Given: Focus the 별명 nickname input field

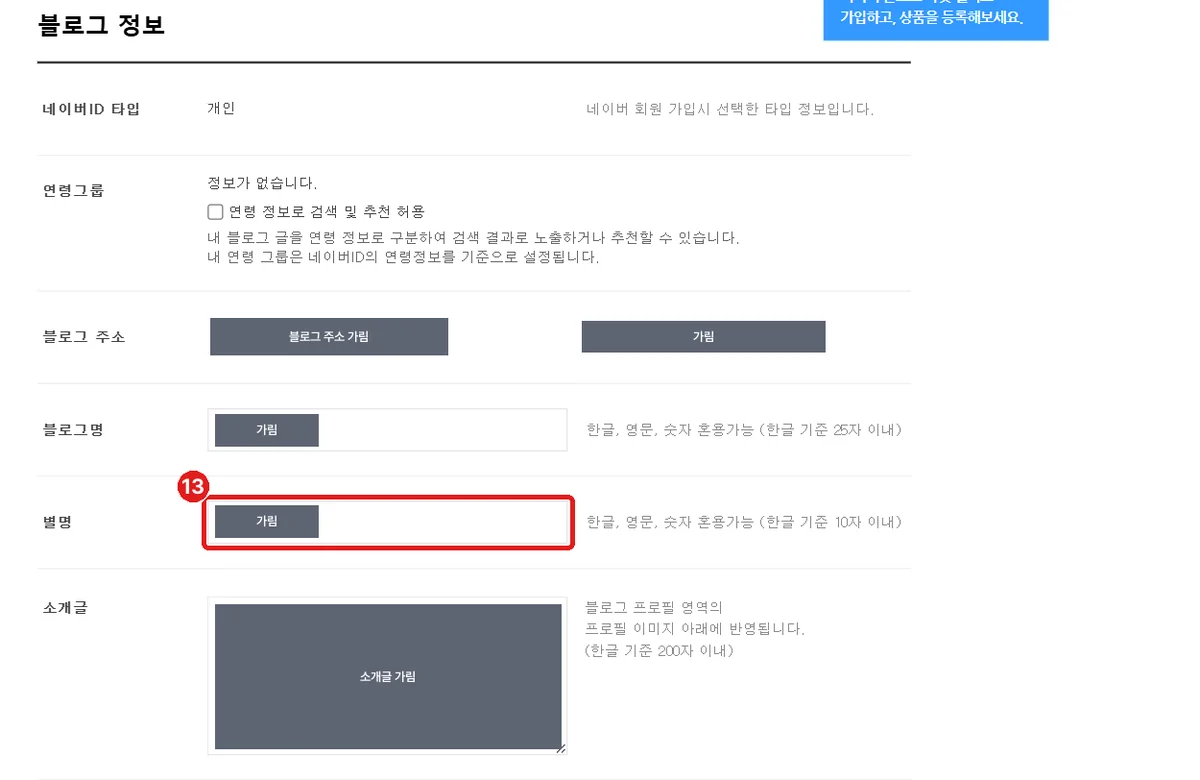Looking at the screenshot, I should pos(388,522).
